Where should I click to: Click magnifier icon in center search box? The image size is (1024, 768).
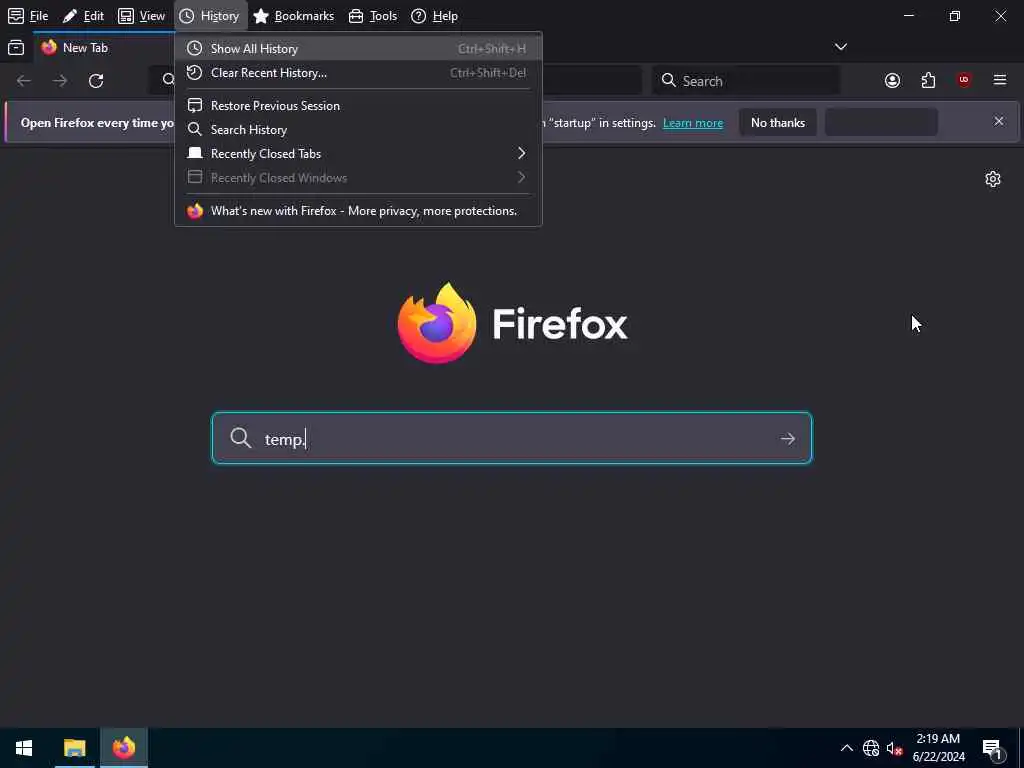coord(240,438)
